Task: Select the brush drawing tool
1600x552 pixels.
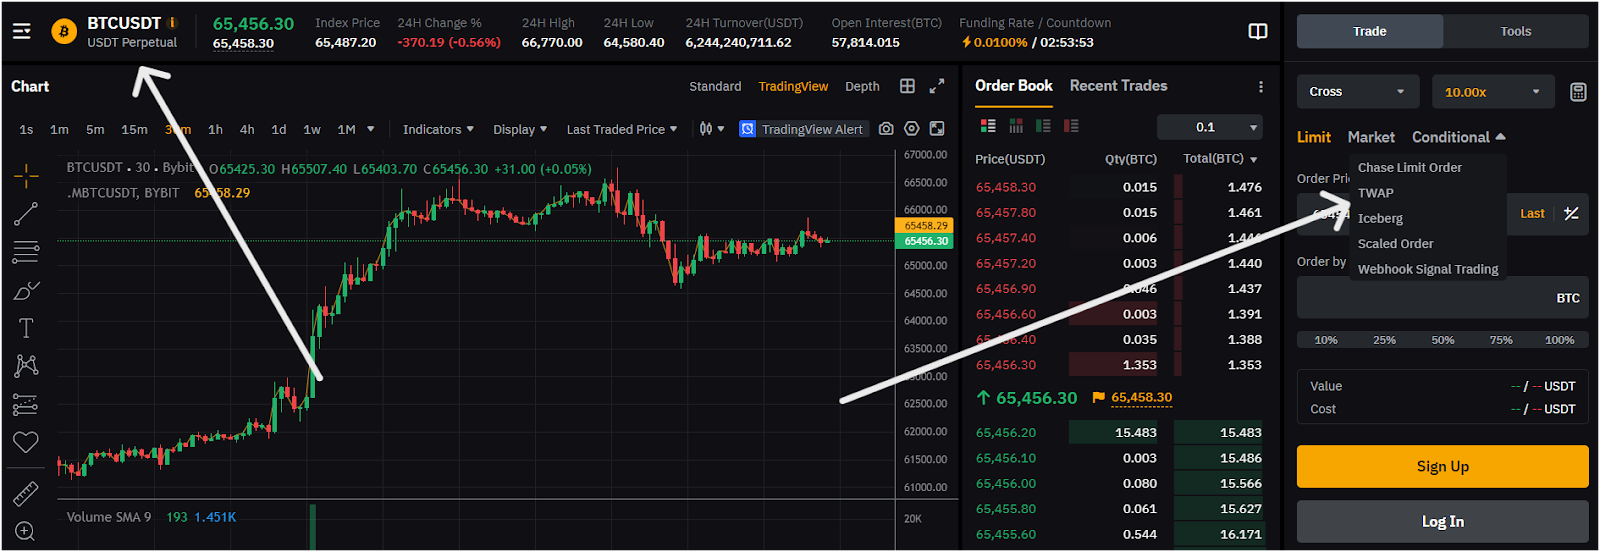Action: [x=26, y=290]
